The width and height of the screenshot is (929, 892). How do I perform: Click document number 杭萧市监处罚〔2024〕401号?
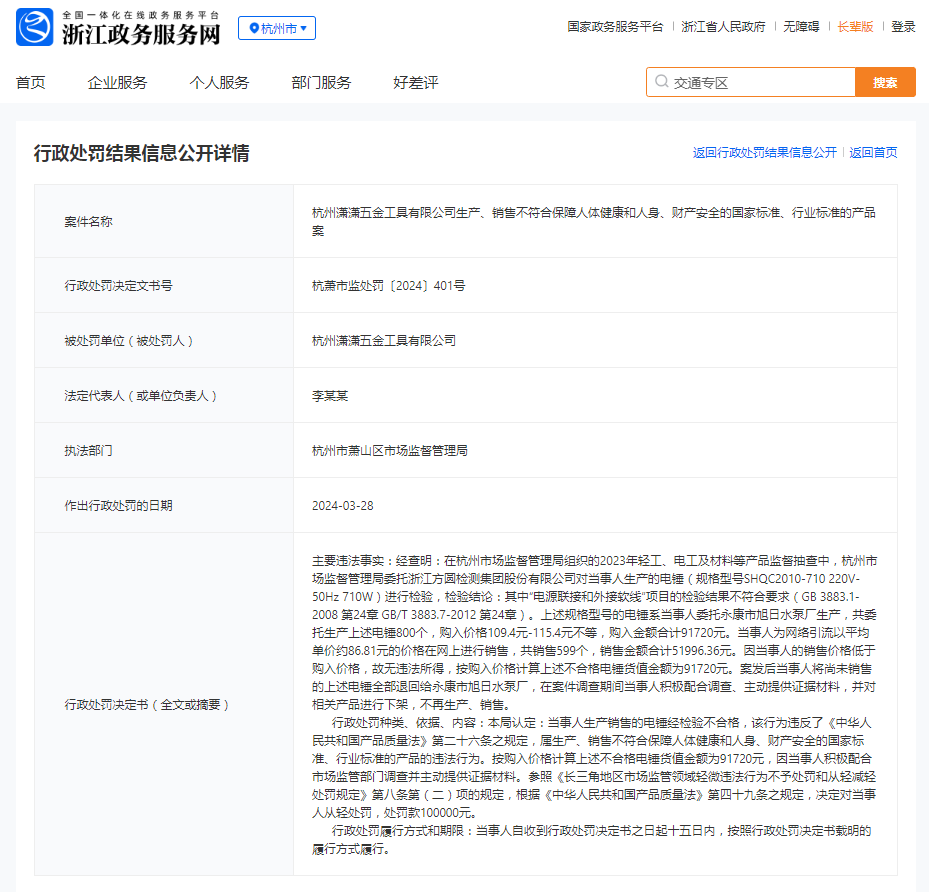(389, 285)
